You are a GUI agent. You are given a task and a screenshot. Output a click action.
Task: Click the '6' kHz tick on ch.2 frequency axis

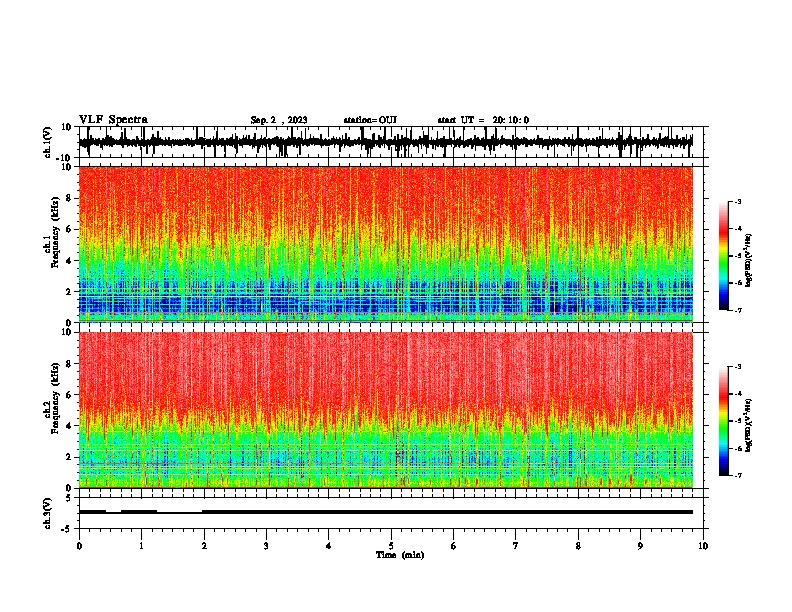click(x=69, y=395)
